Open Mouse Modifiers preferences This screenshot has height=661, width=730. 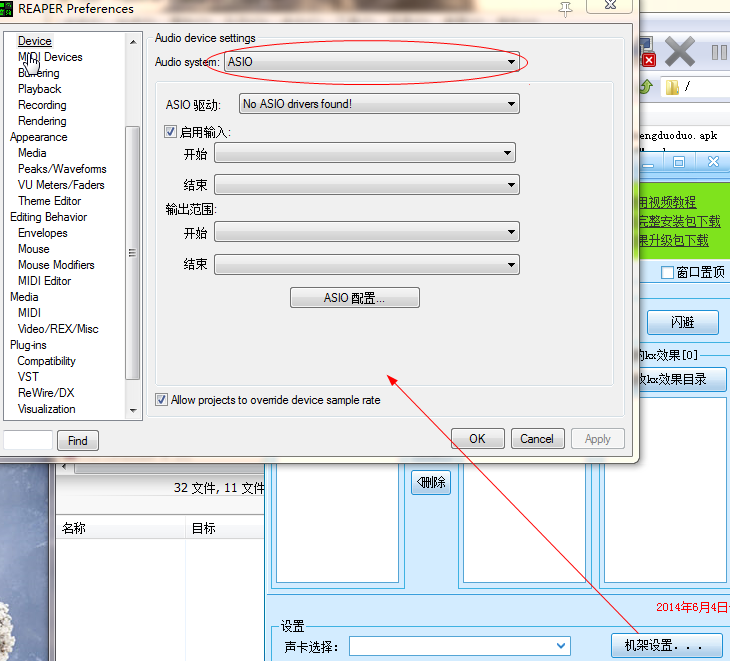(x=56, y=265)
